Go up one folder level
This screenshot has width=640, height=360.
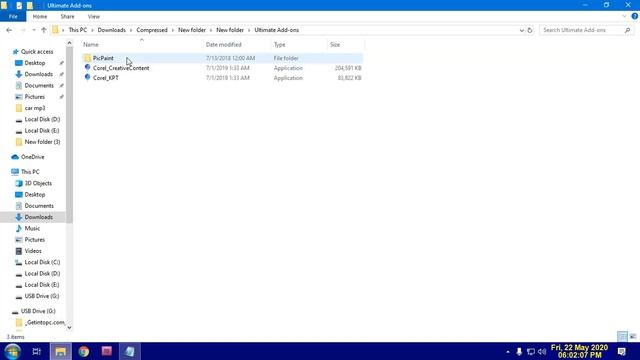click(44, 30)
